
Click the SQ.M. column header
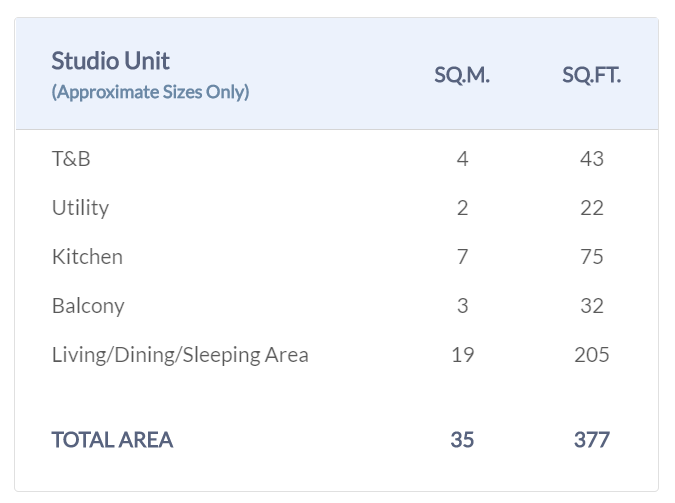pos(462,76)
